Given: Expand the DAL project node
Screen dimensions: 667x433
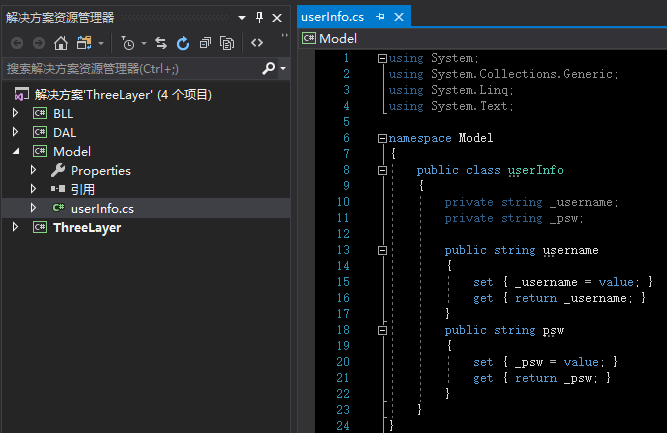Looking at the screenshot, I should (x=15, y=132).
